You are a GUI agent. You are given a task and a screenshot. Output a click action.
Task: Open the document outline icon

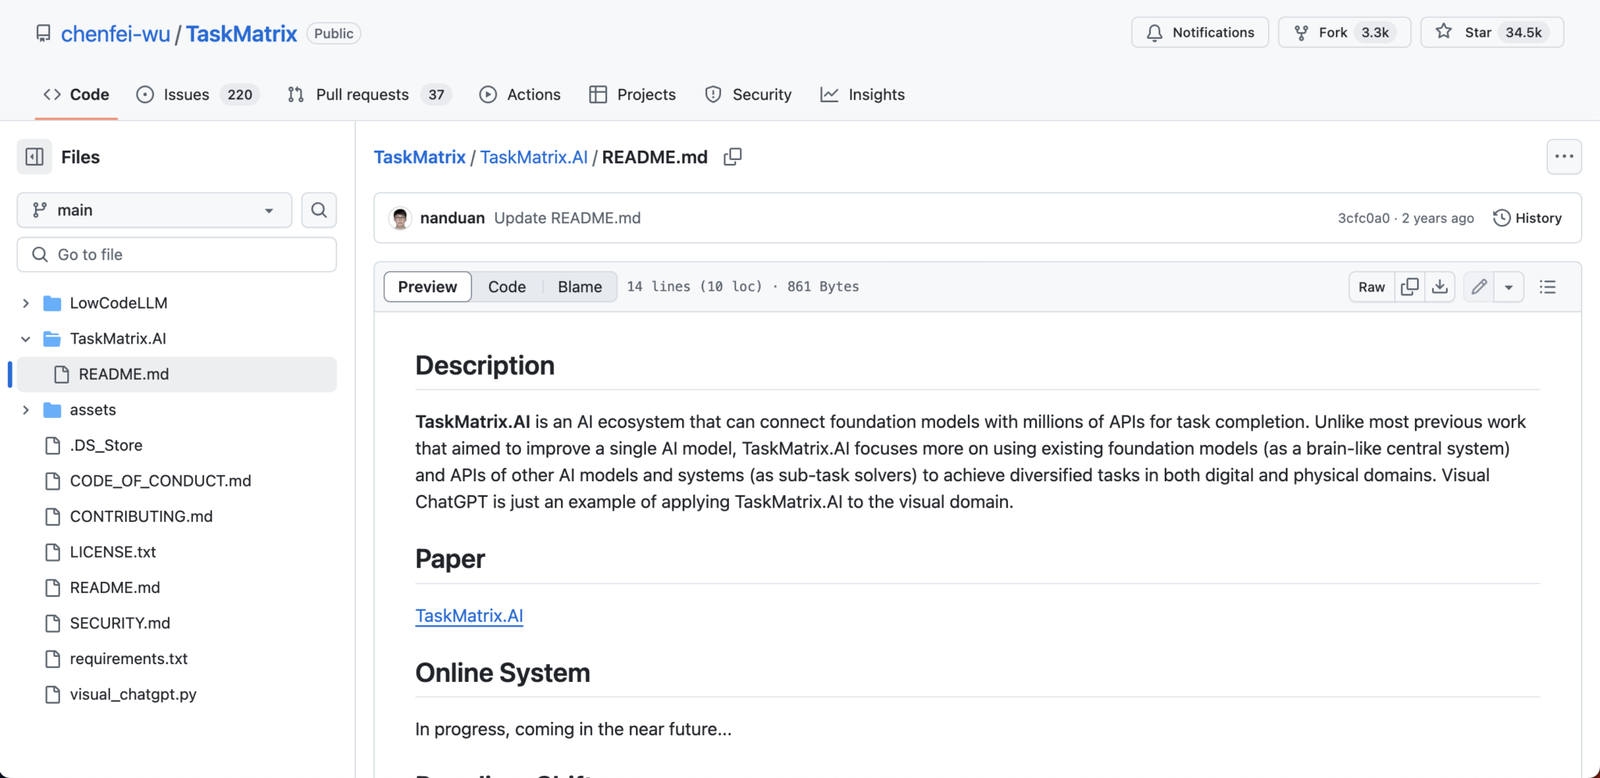[x=1548, y=287]
